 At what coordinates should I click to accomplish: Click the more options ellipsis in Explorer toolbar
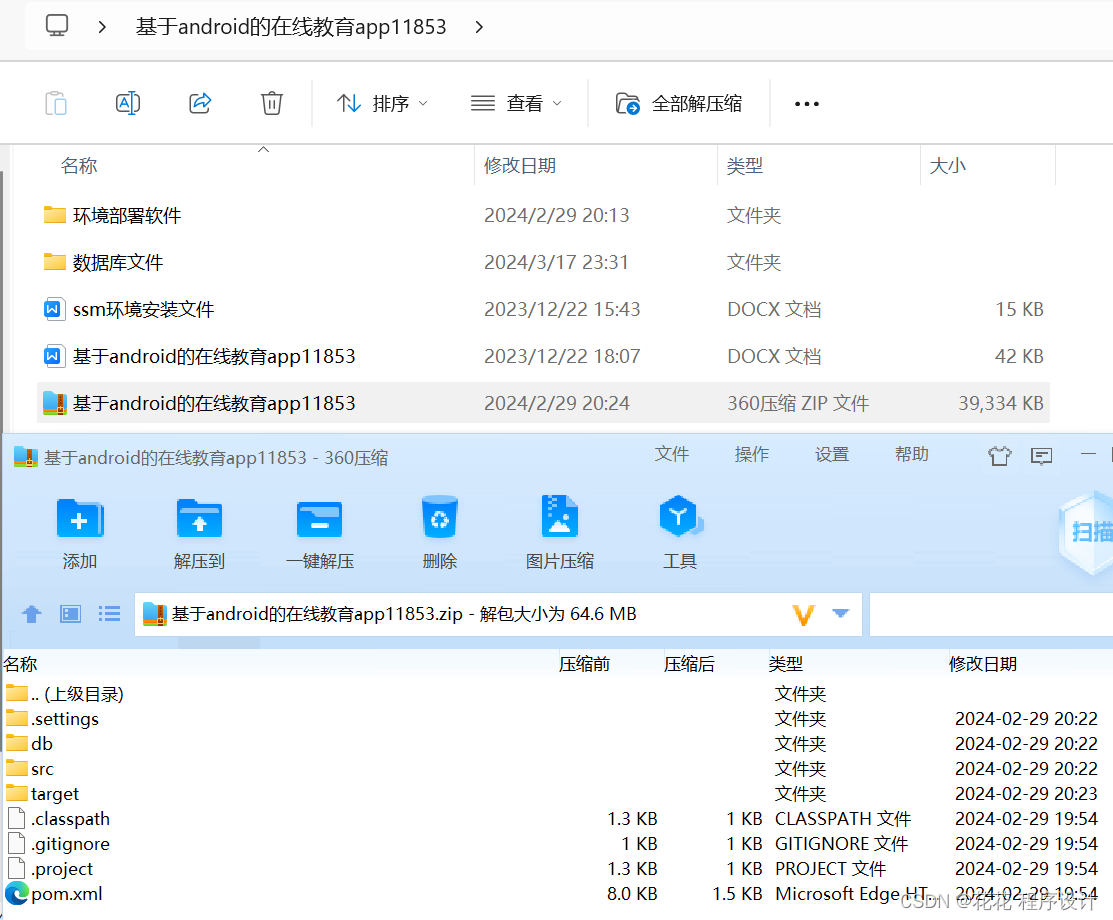click(806, 103)
